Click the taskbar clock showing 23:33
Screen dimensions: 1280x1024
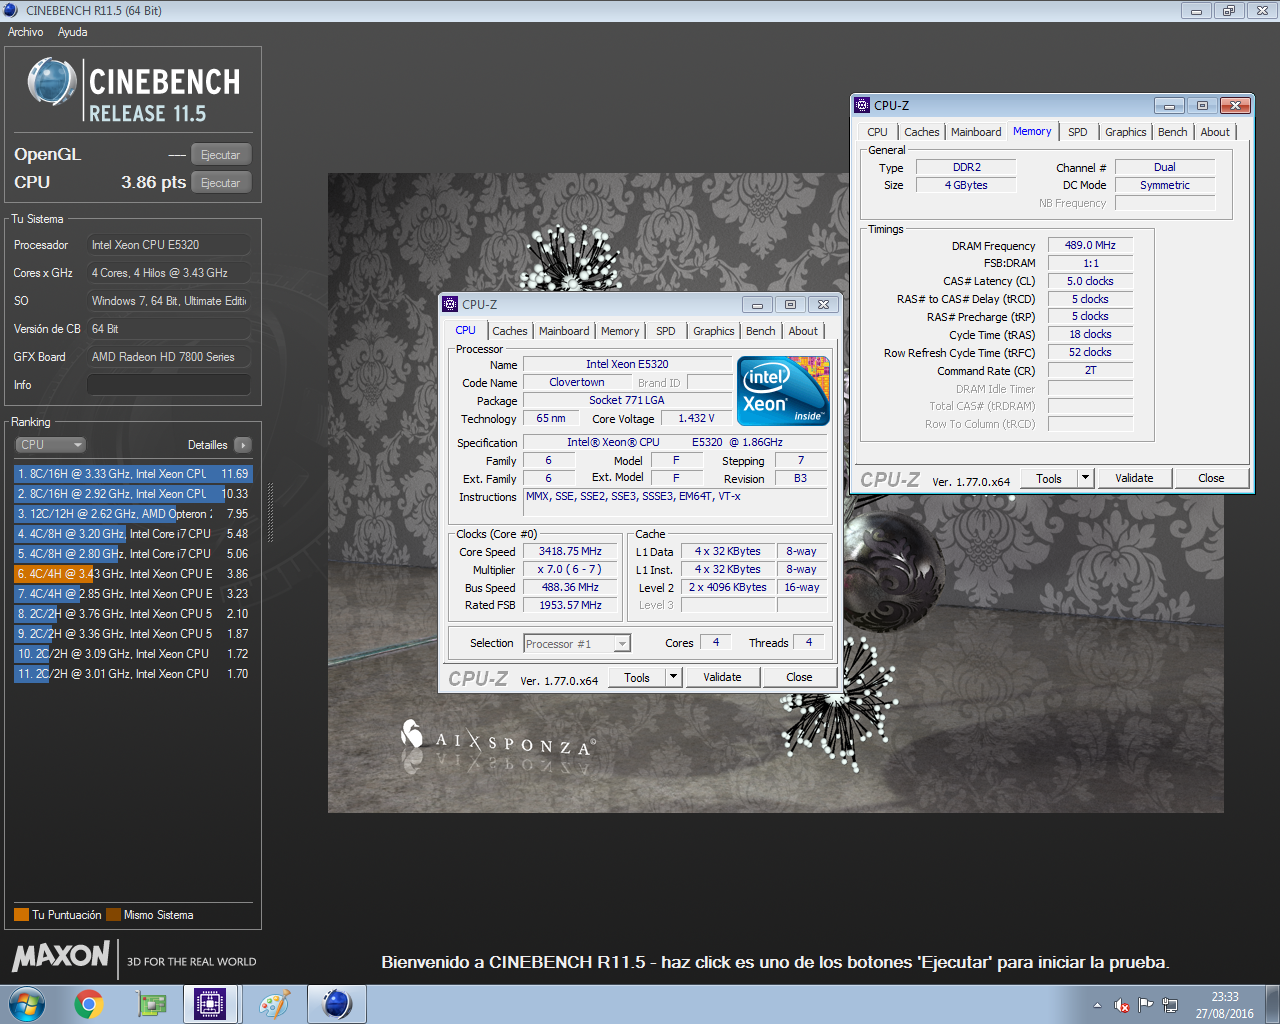pyautogui.click(x=1224, y=1005)
